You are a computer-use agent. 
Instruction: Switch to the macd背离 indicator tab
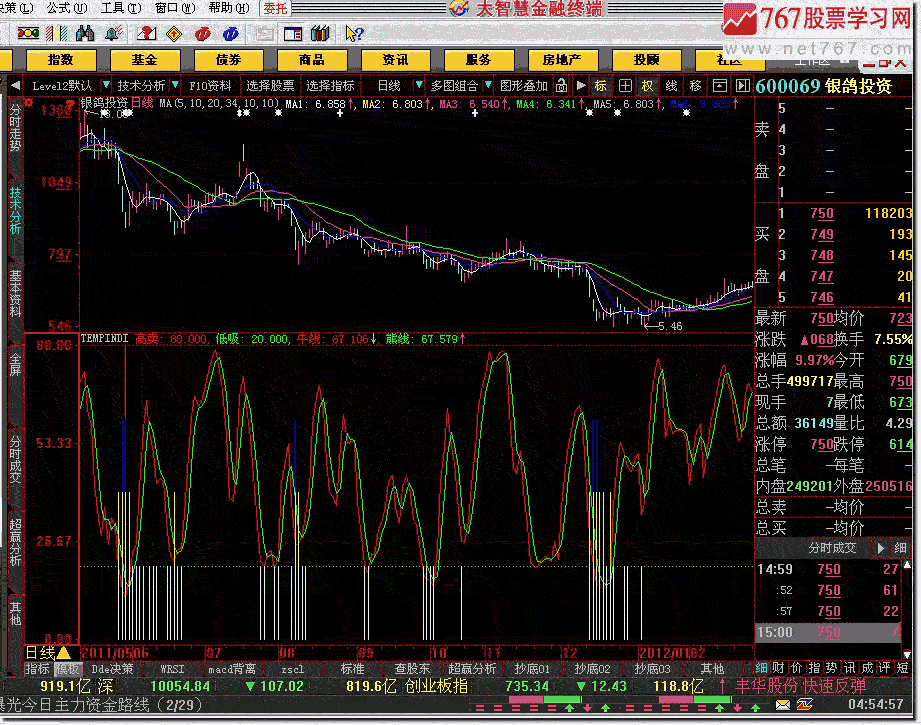(x=232, y=669)
